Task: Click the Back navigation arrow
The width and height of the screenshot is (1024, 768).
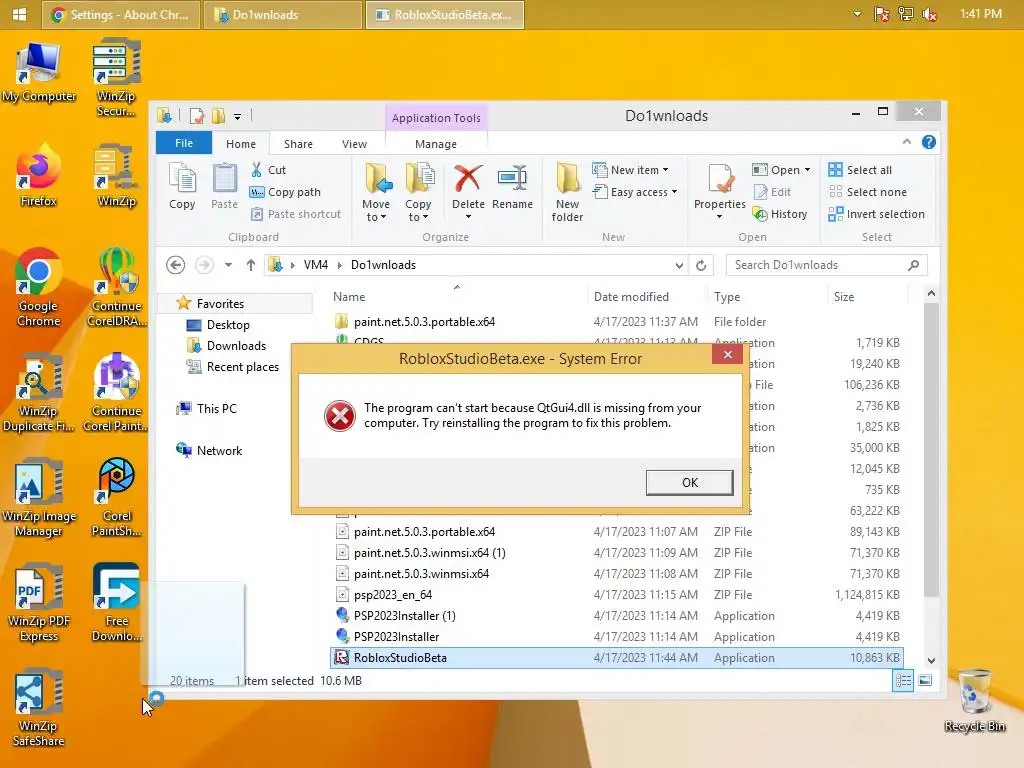Action: 175,265
